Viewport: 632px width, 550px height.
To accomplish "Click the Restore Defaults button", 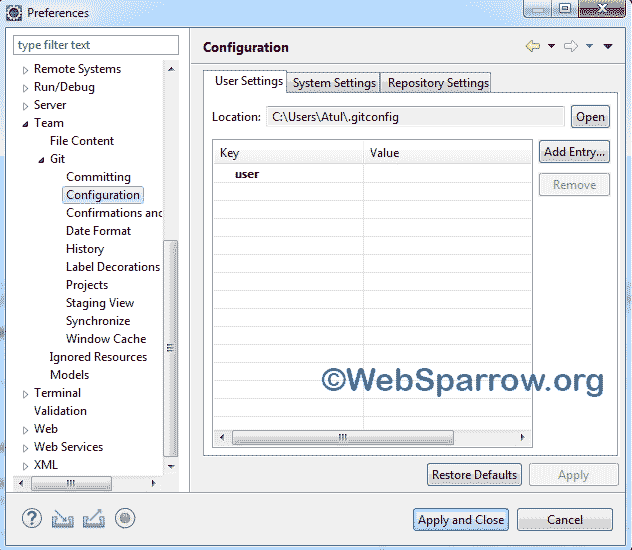I will coord(474,475).
